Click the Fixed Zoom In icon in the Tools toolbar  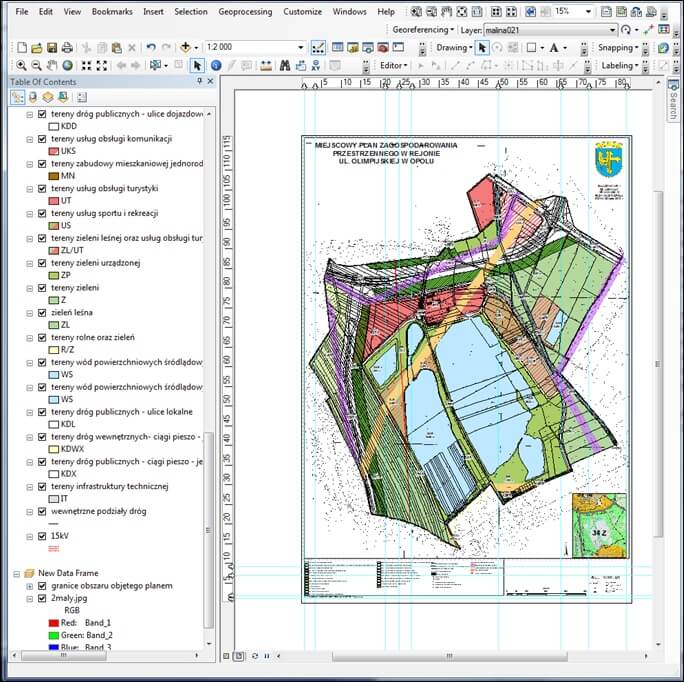click(x=86, y=66)
